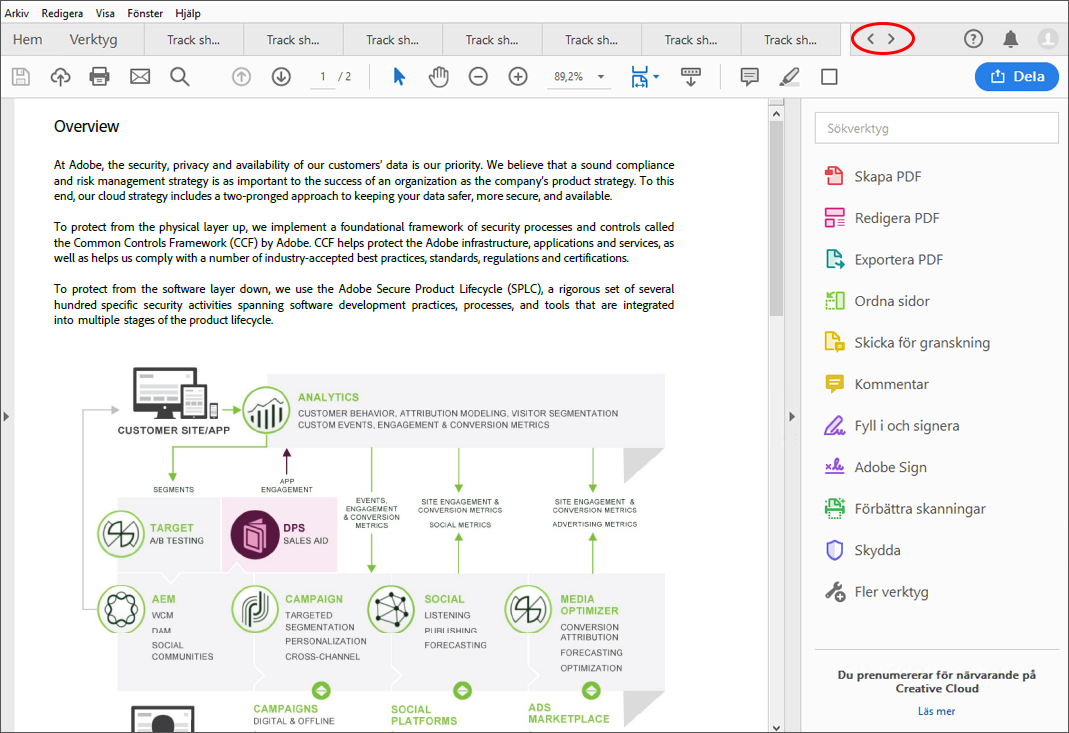Select the last Track sh... tab
1069x733 pixels.
tap(790, 40)
